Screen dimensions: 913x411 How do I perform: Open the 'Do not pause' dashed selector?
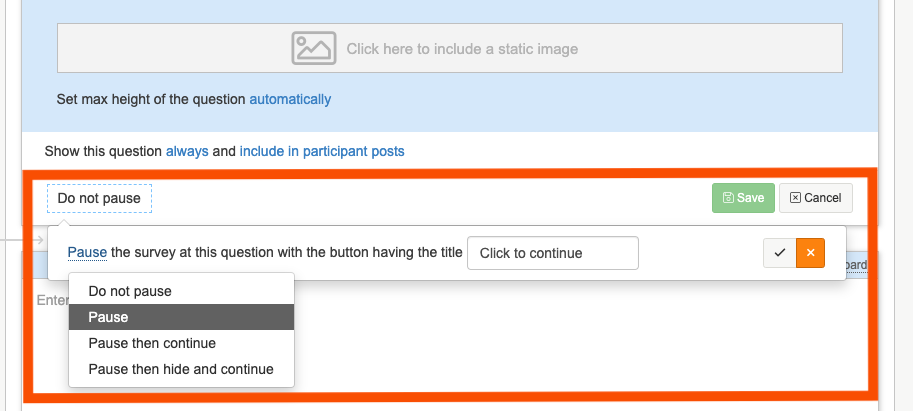click(x=99, y=198)
